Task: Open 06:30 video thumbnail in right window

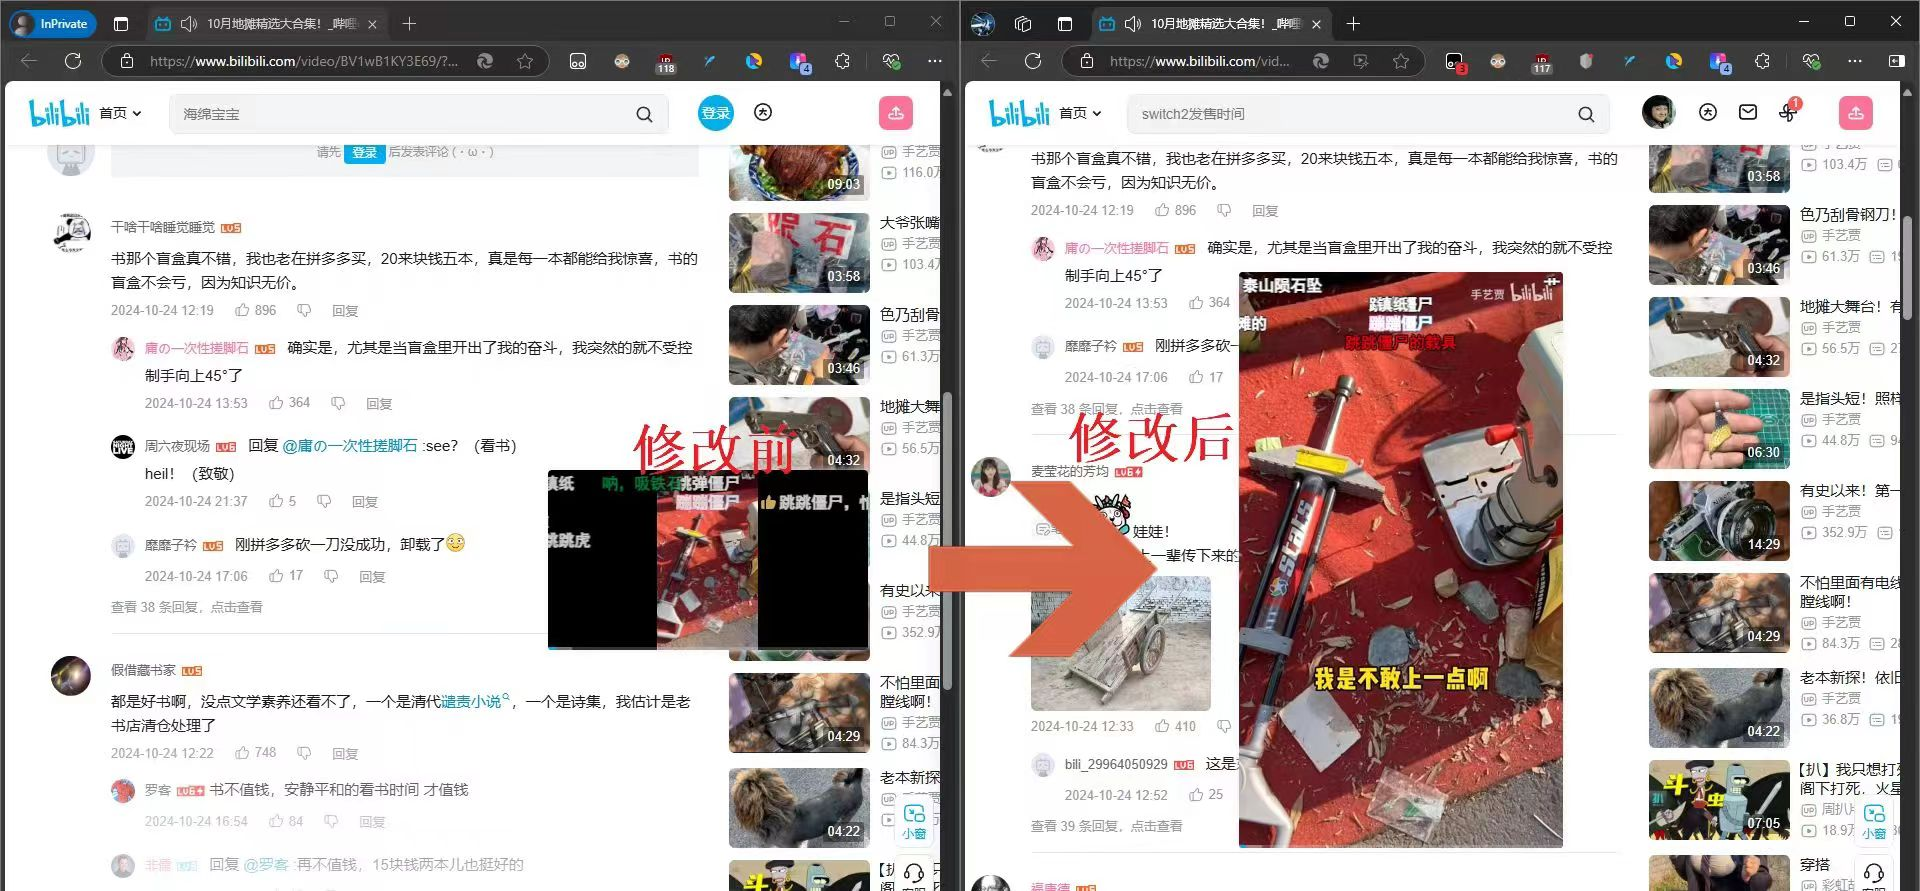Action: pyautogui.click(x=1719, y=428)
